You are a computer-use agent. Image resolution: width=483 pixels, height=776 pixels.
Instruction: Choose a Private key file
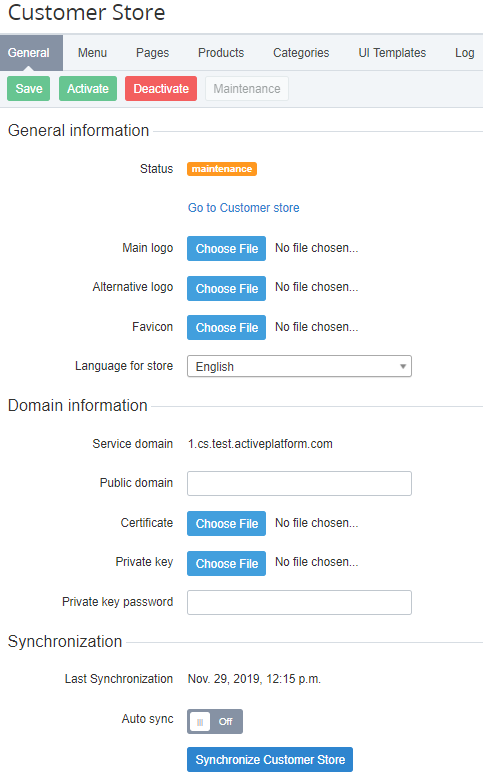[x=226, y=563]
